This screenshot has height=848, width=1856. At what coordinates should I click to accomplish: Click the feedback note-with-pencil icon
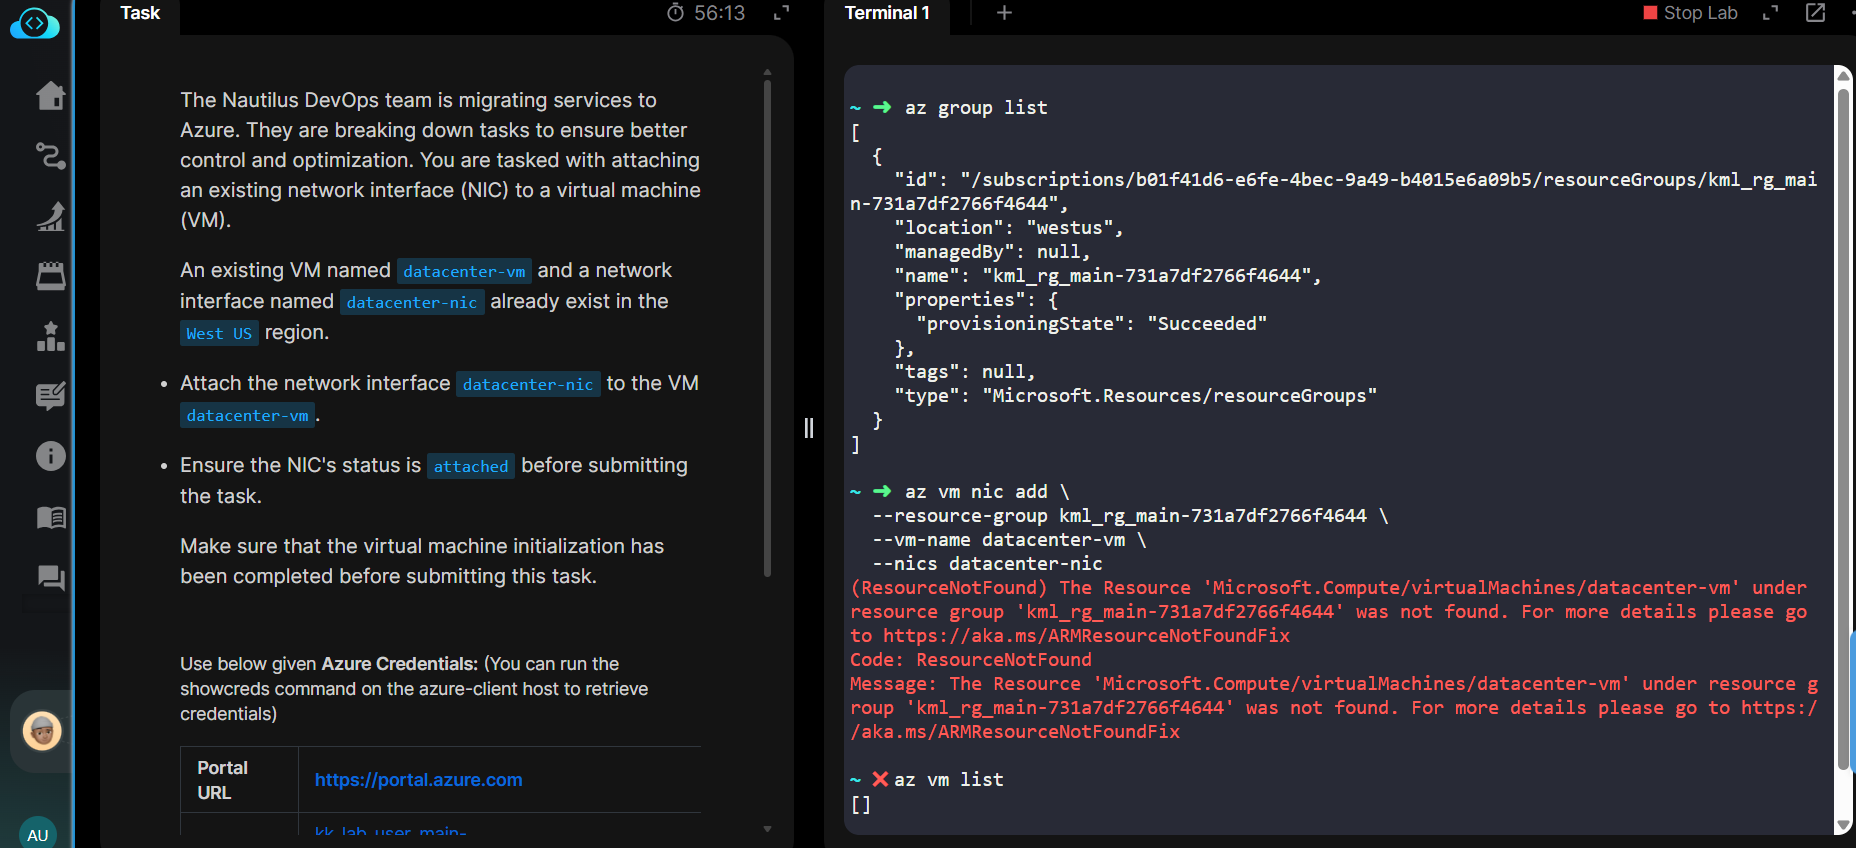50,396
